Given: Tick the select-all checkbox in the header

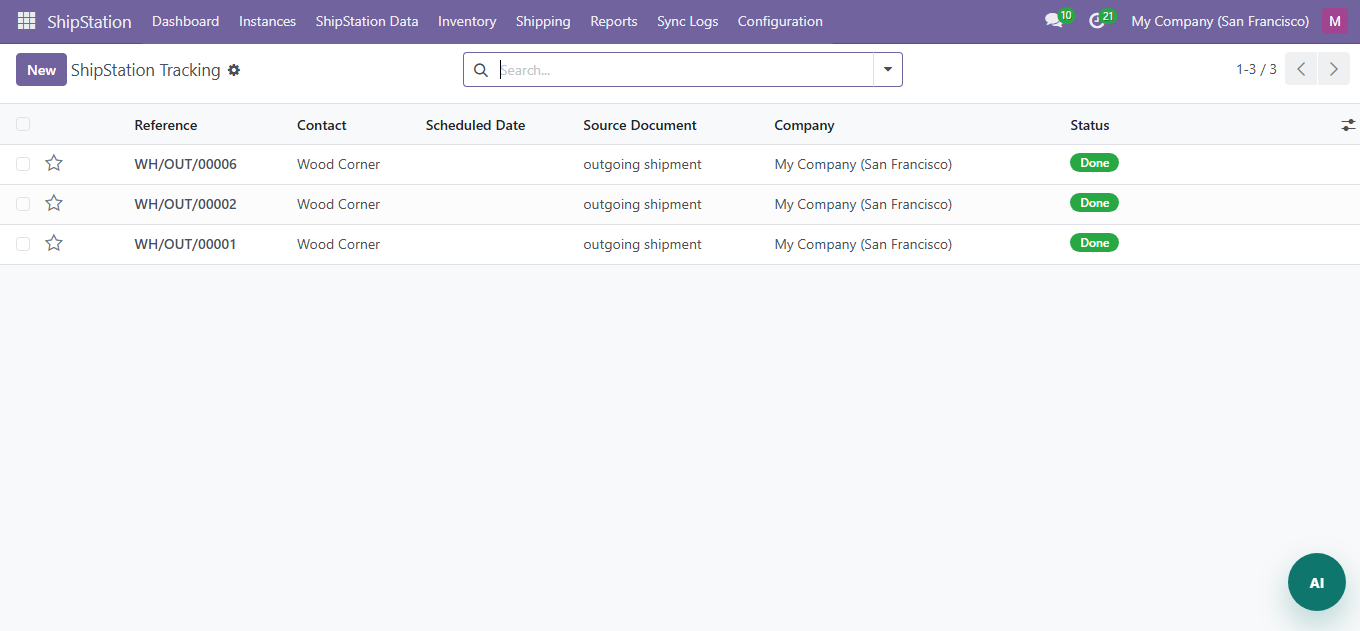Looking at the screenshot, I should coord(23,125).
